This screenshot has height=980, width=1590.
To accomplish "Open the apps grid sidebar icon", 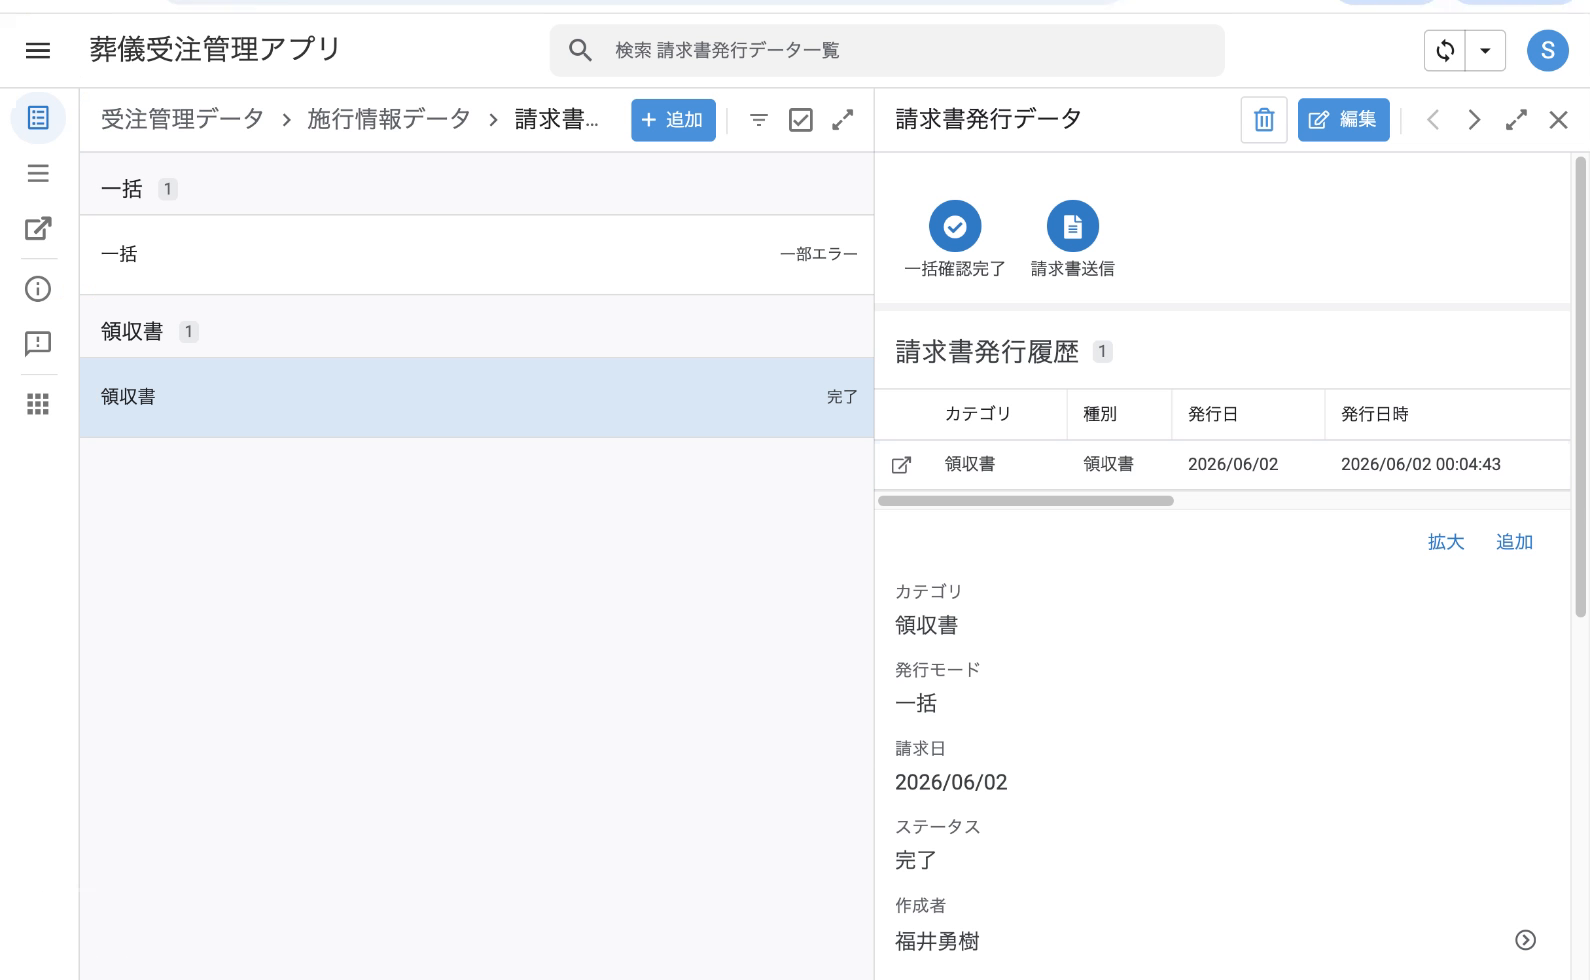I will point(38,404).
